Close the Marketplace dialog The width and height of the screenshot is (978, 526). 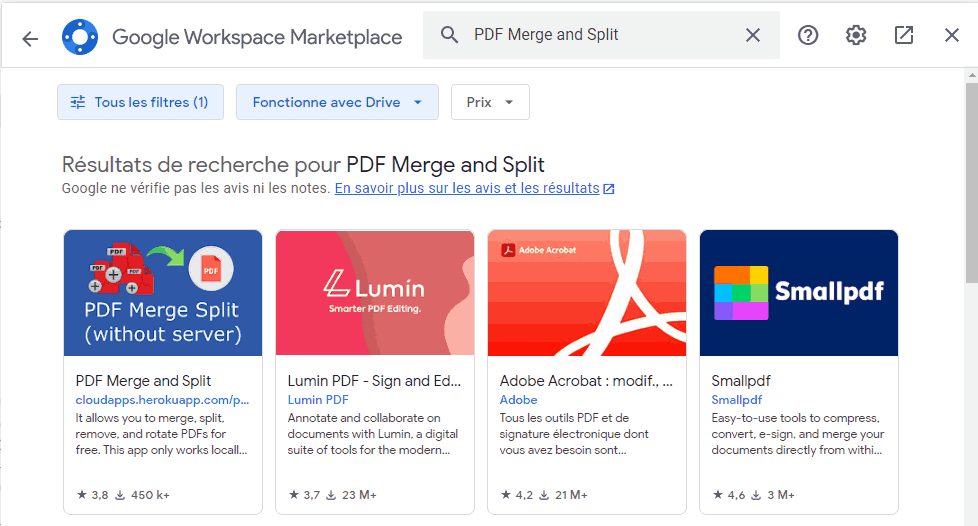(951, 35)
